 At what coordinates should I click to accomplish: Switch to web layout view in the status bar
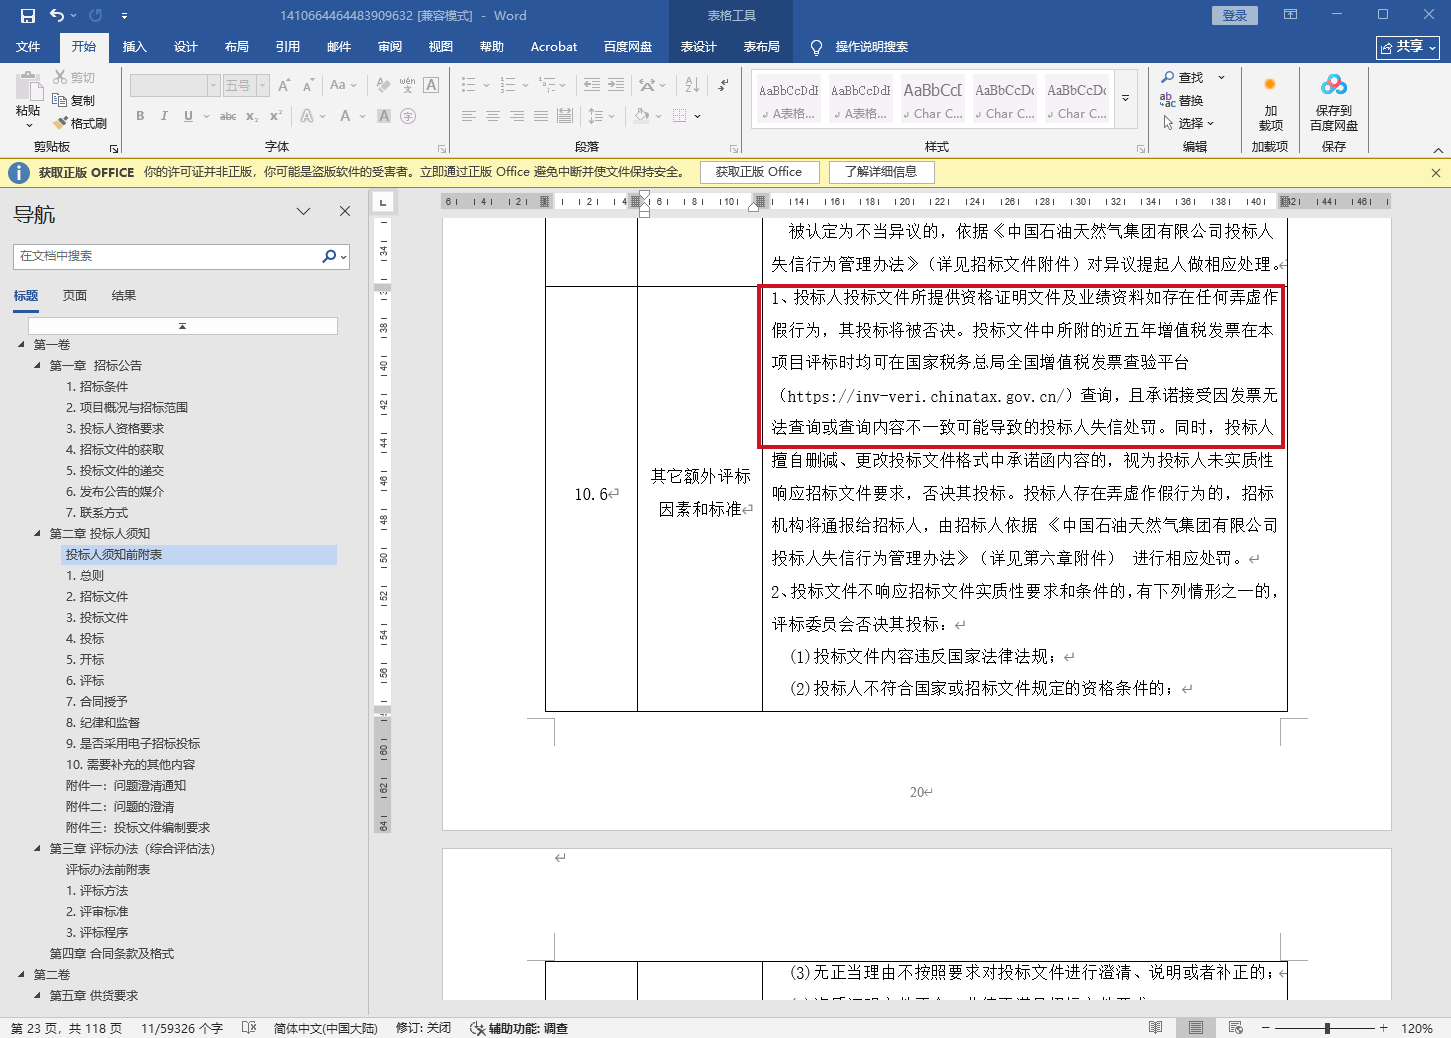(1236, 1028)
